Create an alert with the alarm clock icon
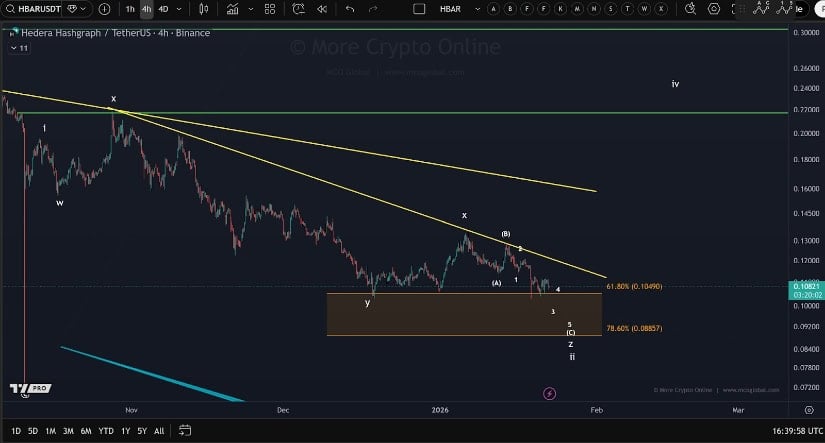 click(x=298, y=9)
